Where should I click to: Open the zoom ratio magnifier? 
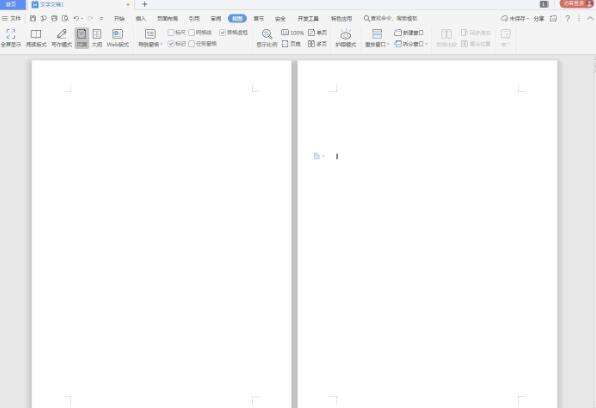coord(267,37)
